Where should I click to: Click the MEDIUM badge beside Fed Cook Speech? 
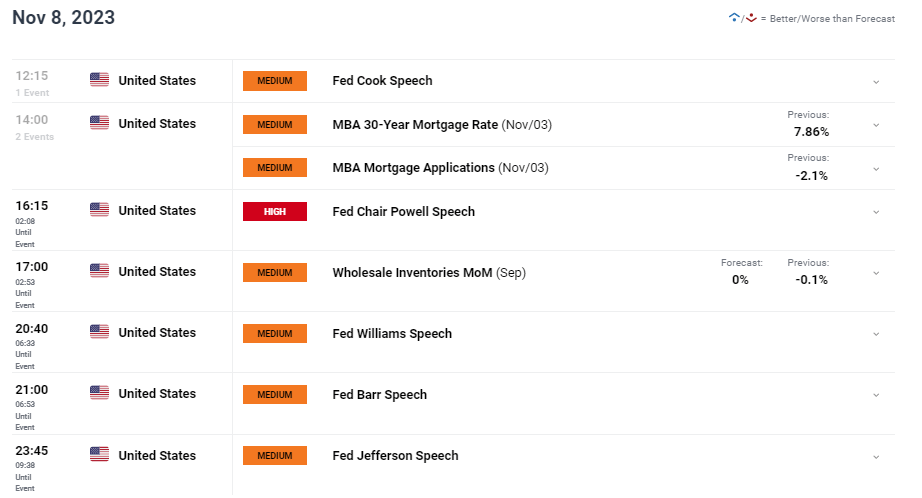(x=275, y=81)
